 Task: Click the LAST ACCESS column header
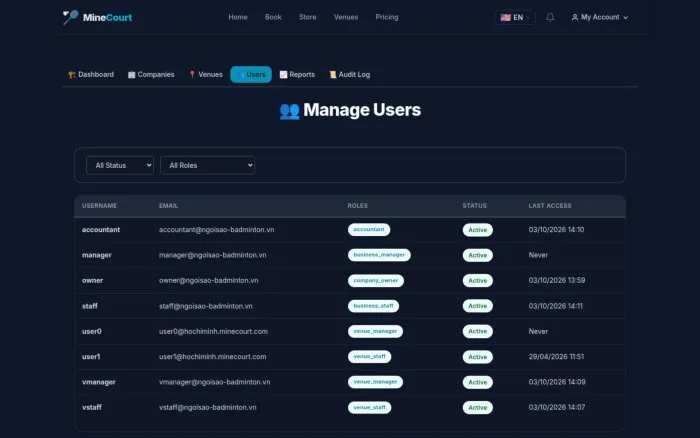[x=550, y=206]
